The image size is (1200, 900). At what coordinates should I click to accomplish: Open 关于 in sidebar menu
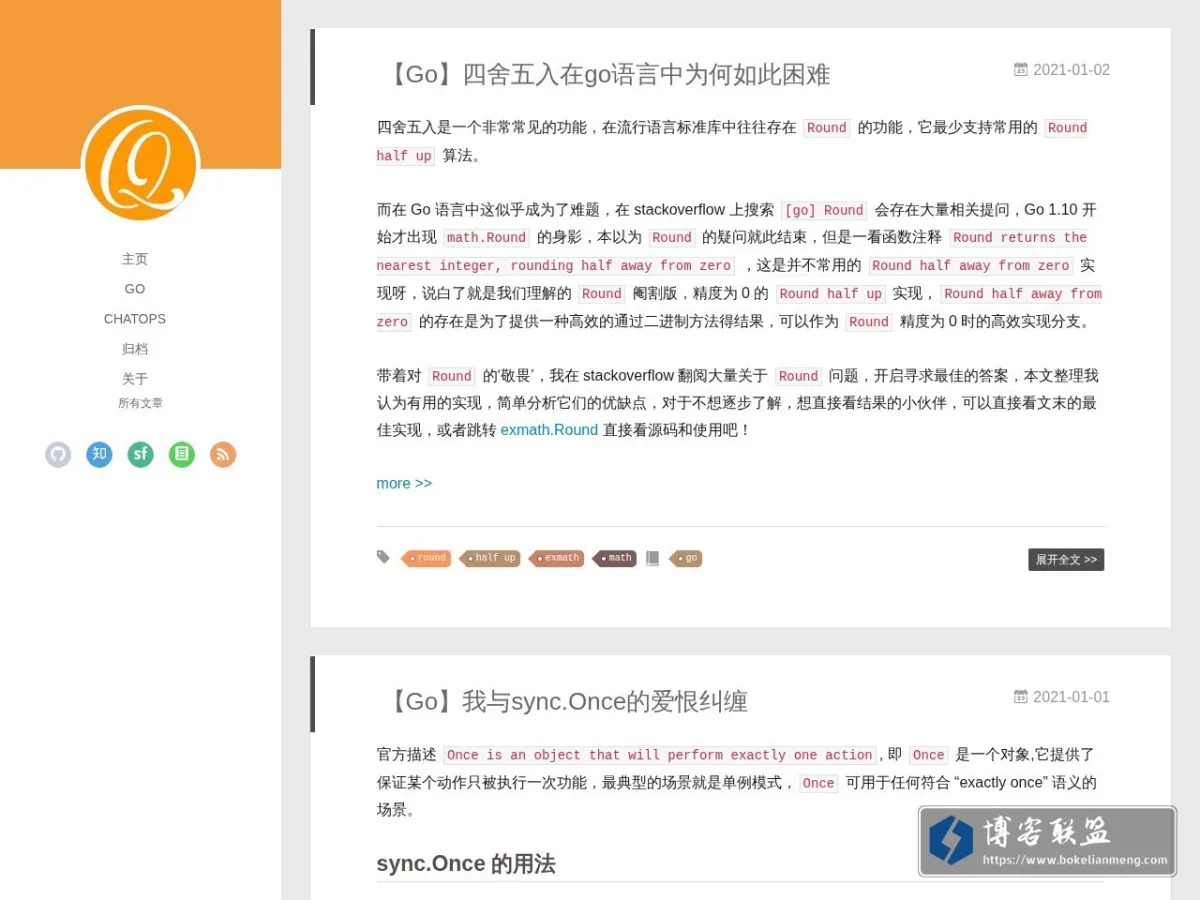135,379
